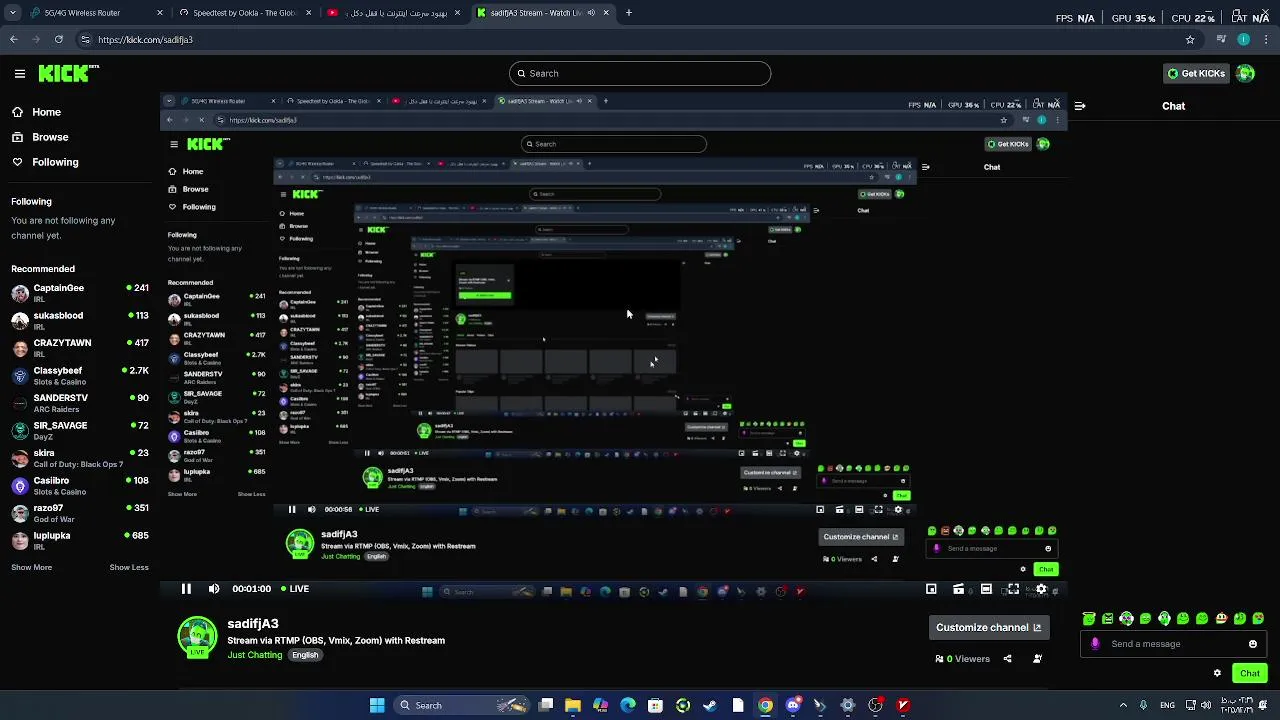1280x720 pixels.
Task: Open outer player settings gear
Action: coord(1041,589)
